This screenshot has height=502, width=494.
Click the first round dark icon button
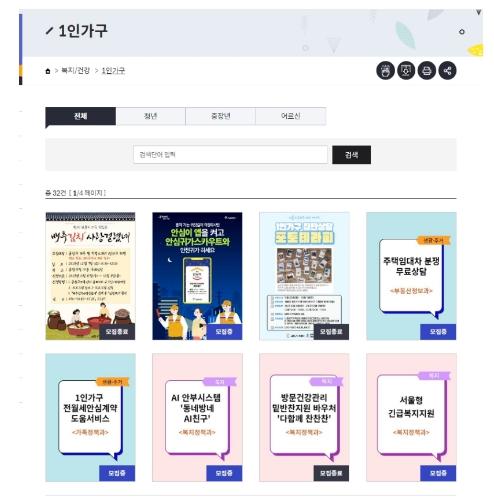(385, 71)
